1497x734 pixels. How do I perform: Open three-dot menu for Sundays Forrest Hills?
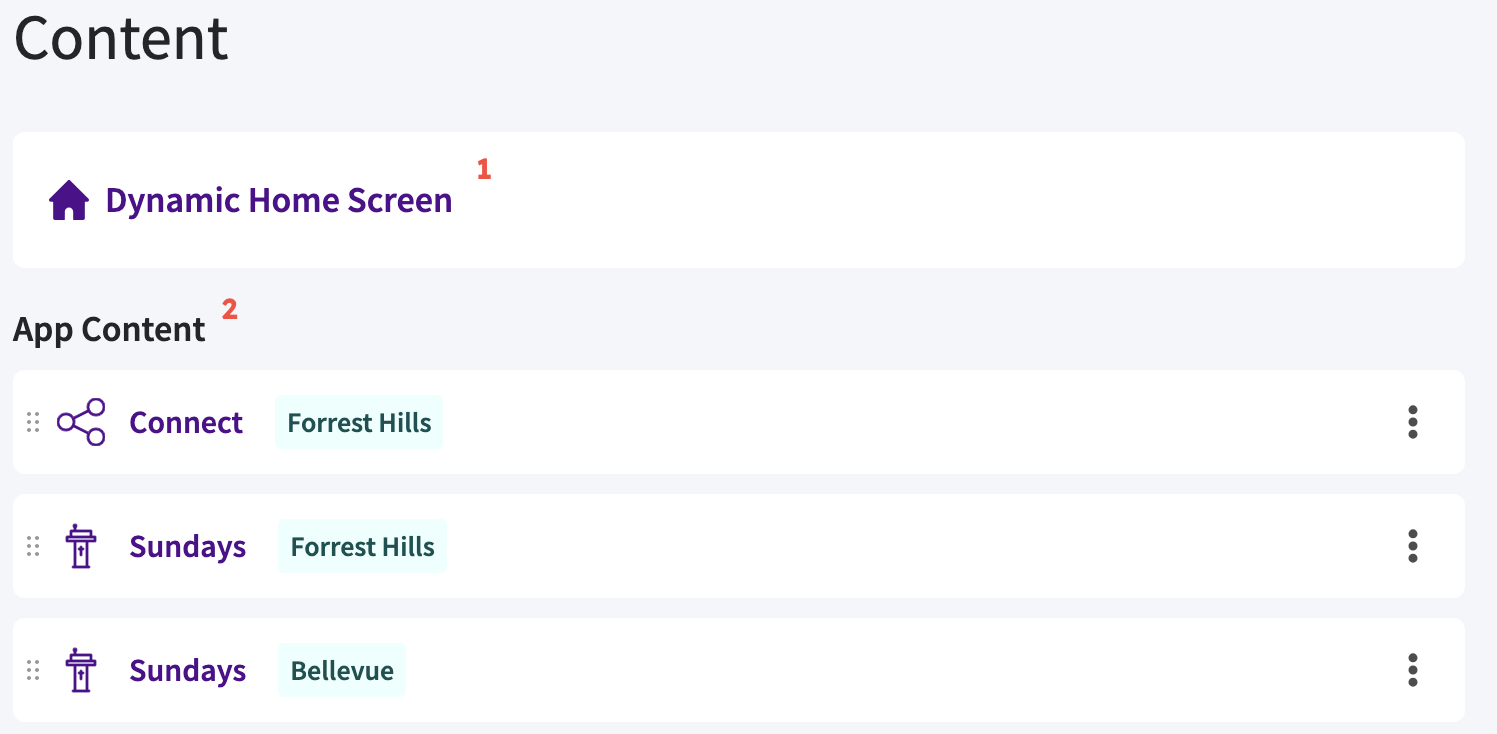click(1412, 546)
